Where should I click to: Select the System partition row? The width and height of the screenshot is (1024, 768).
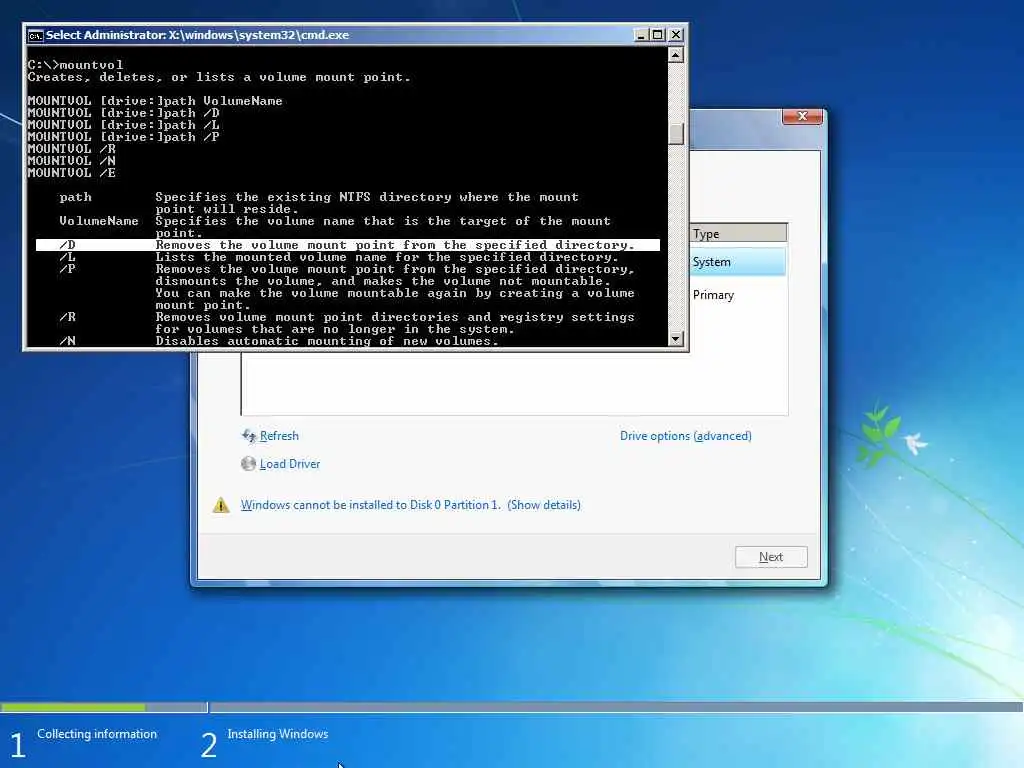pyautogui.click(x=739, y=262)
